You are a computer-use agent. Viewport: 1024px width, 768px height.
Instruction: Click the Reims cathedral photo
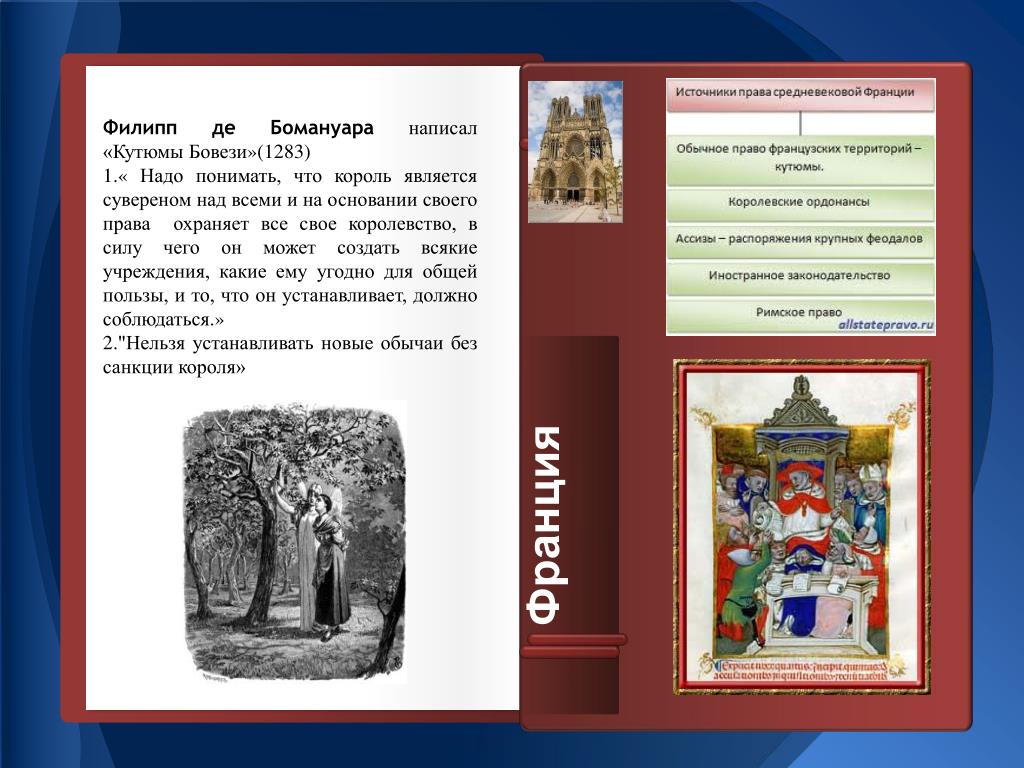(x=575, y=151)
